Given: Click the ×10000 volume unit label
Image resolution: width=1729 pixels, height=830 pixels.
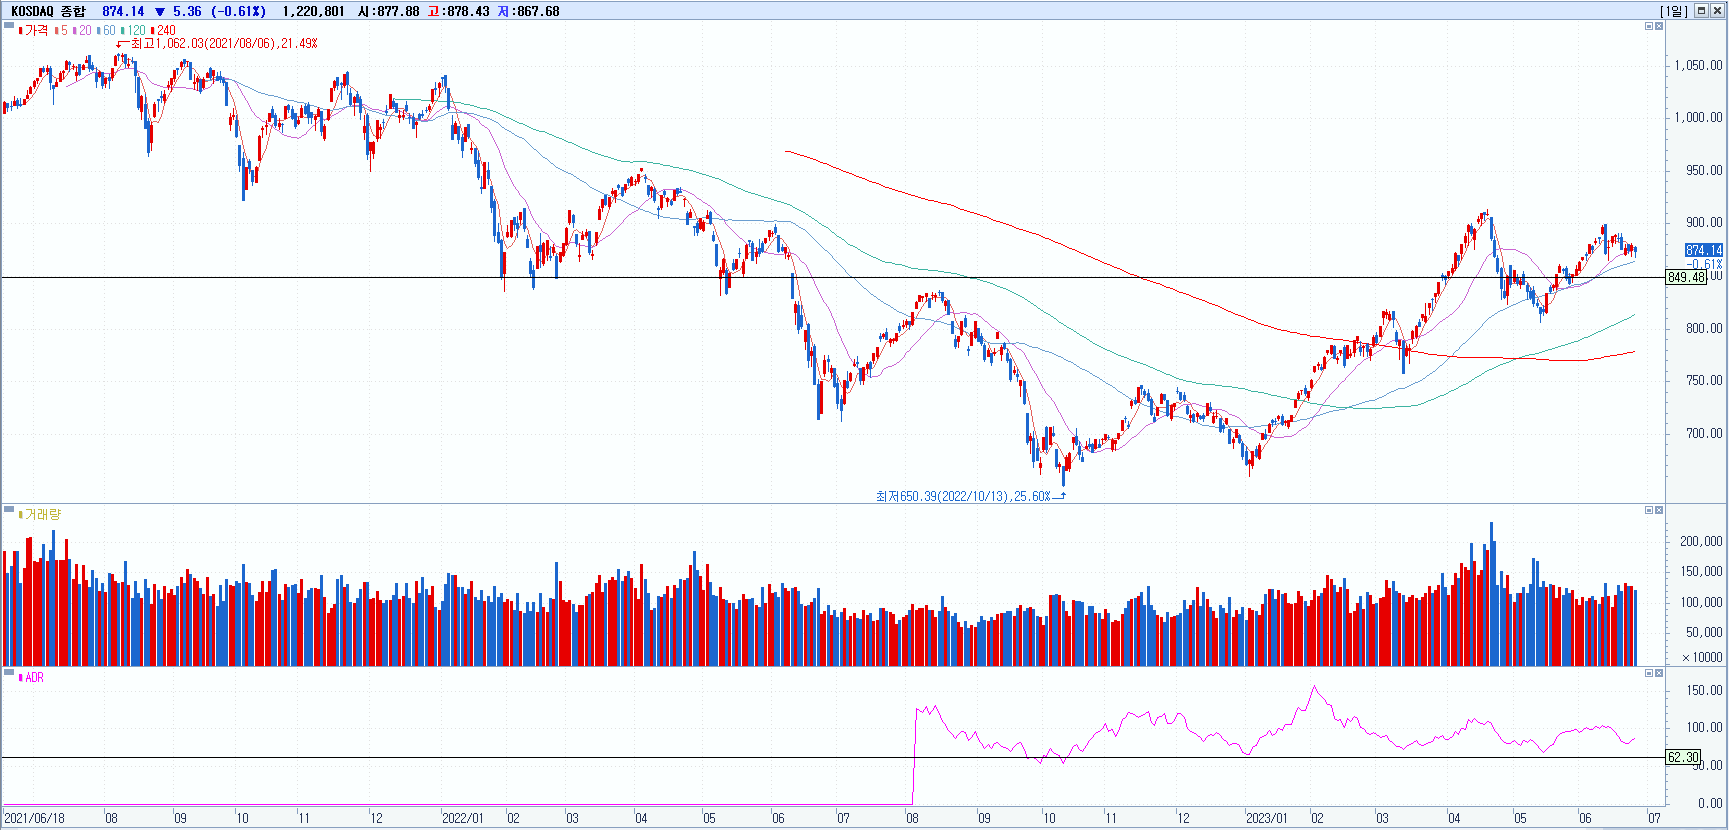Looking at the screenshot, I should [x=1702, y=657].
